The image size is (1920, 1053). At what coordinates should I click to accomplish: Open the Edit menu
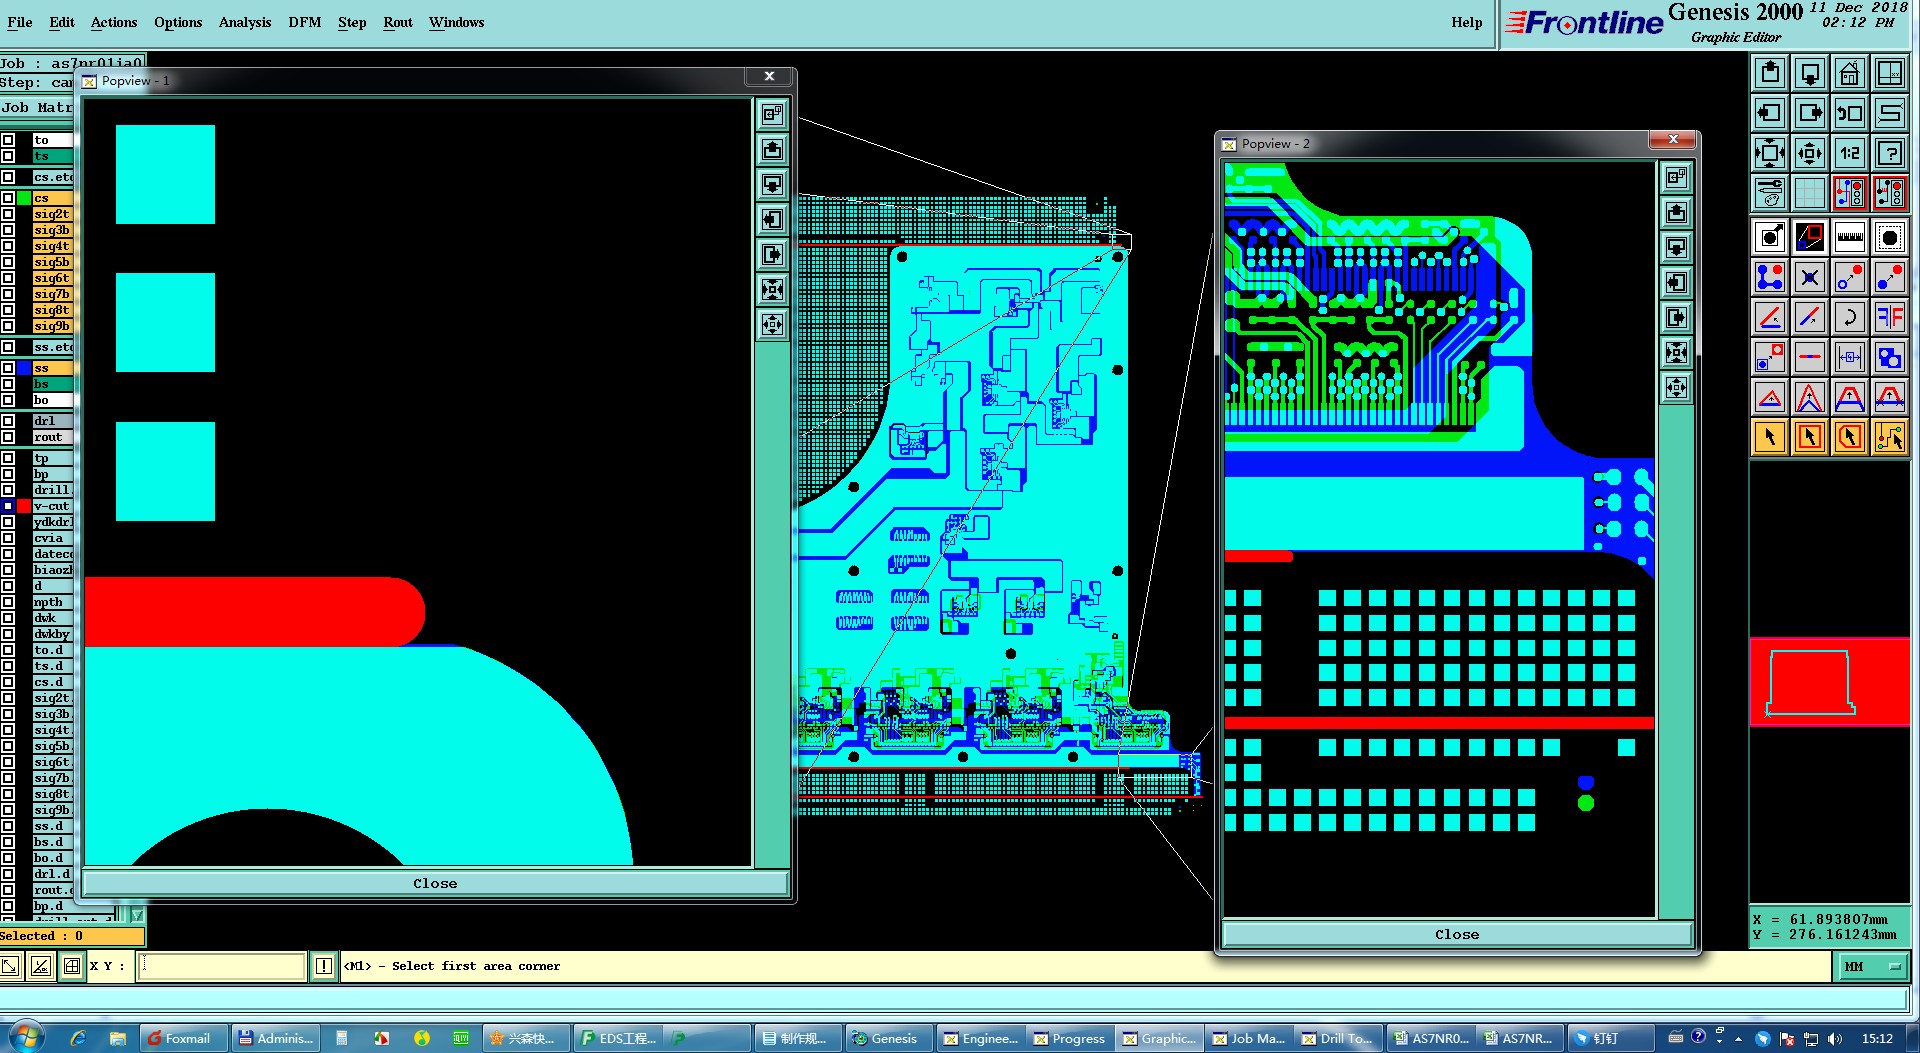pos(62,22)
